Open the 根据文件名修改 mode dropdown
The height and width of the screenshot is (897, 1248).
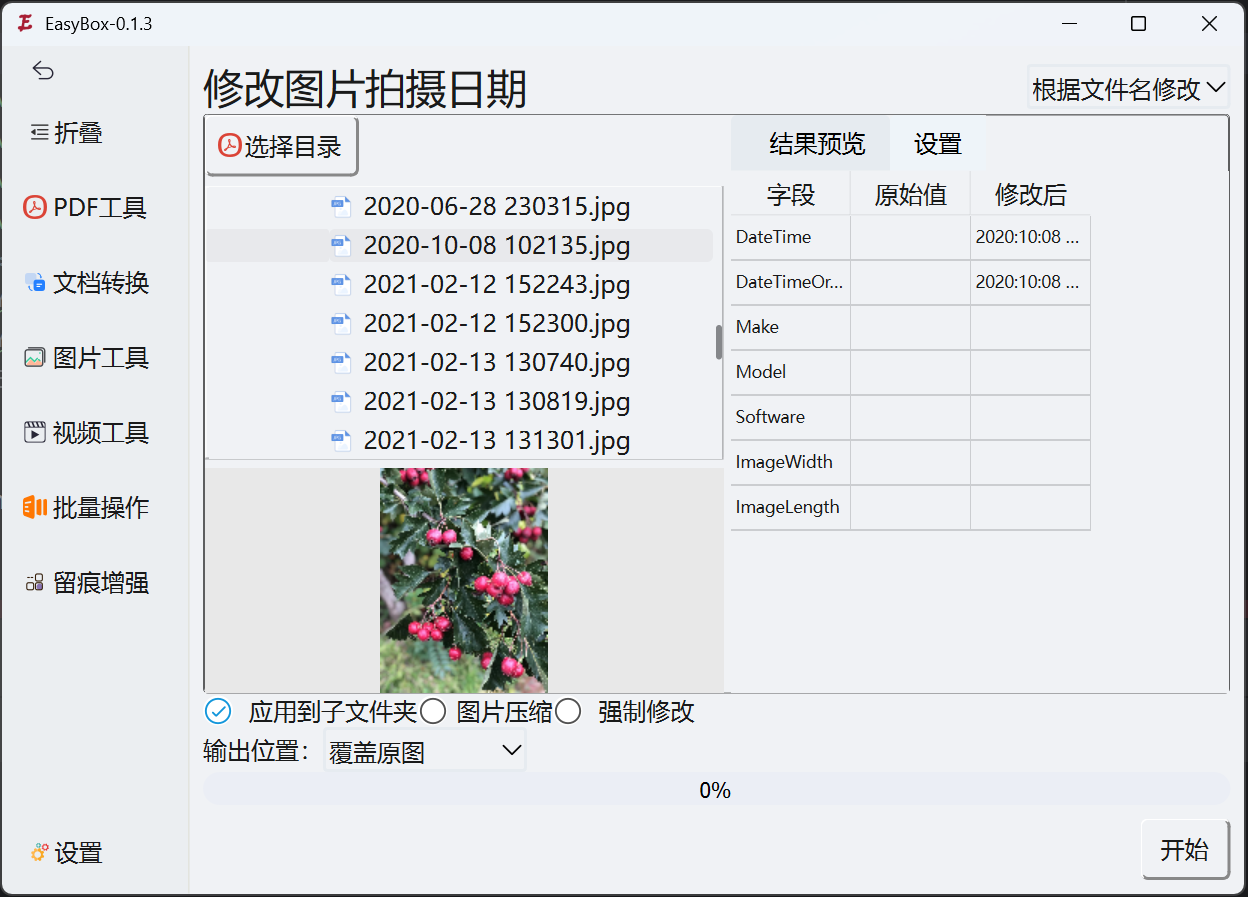[x=1128, y=88]
